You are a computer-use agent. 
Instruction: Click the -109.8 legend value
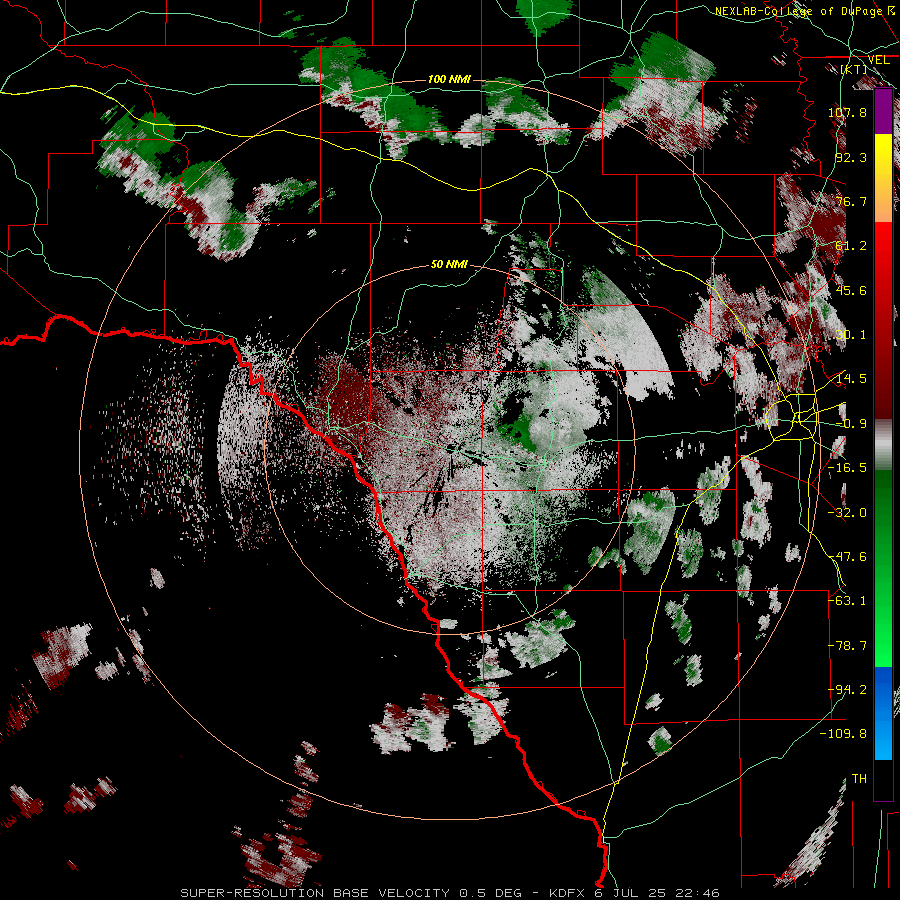(843, 734)
